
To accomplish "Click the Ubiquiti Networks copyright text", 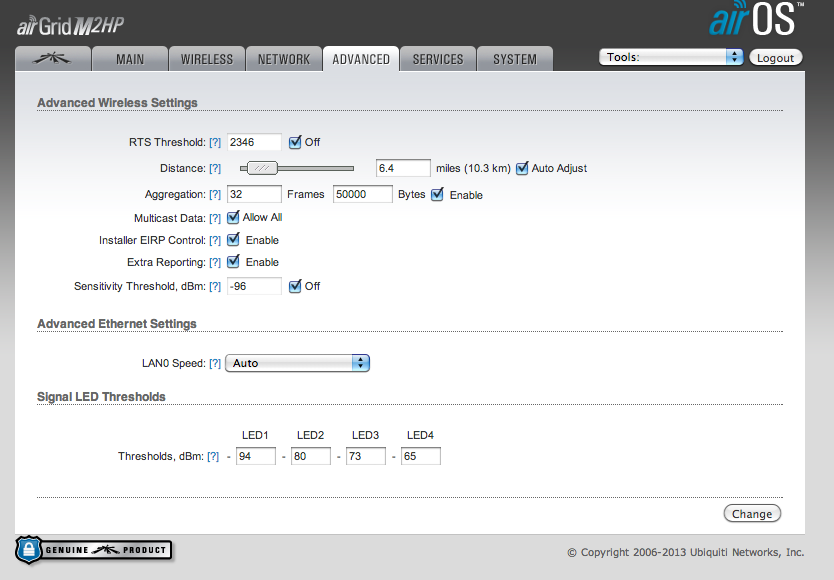I will click(x=686, y=552).
